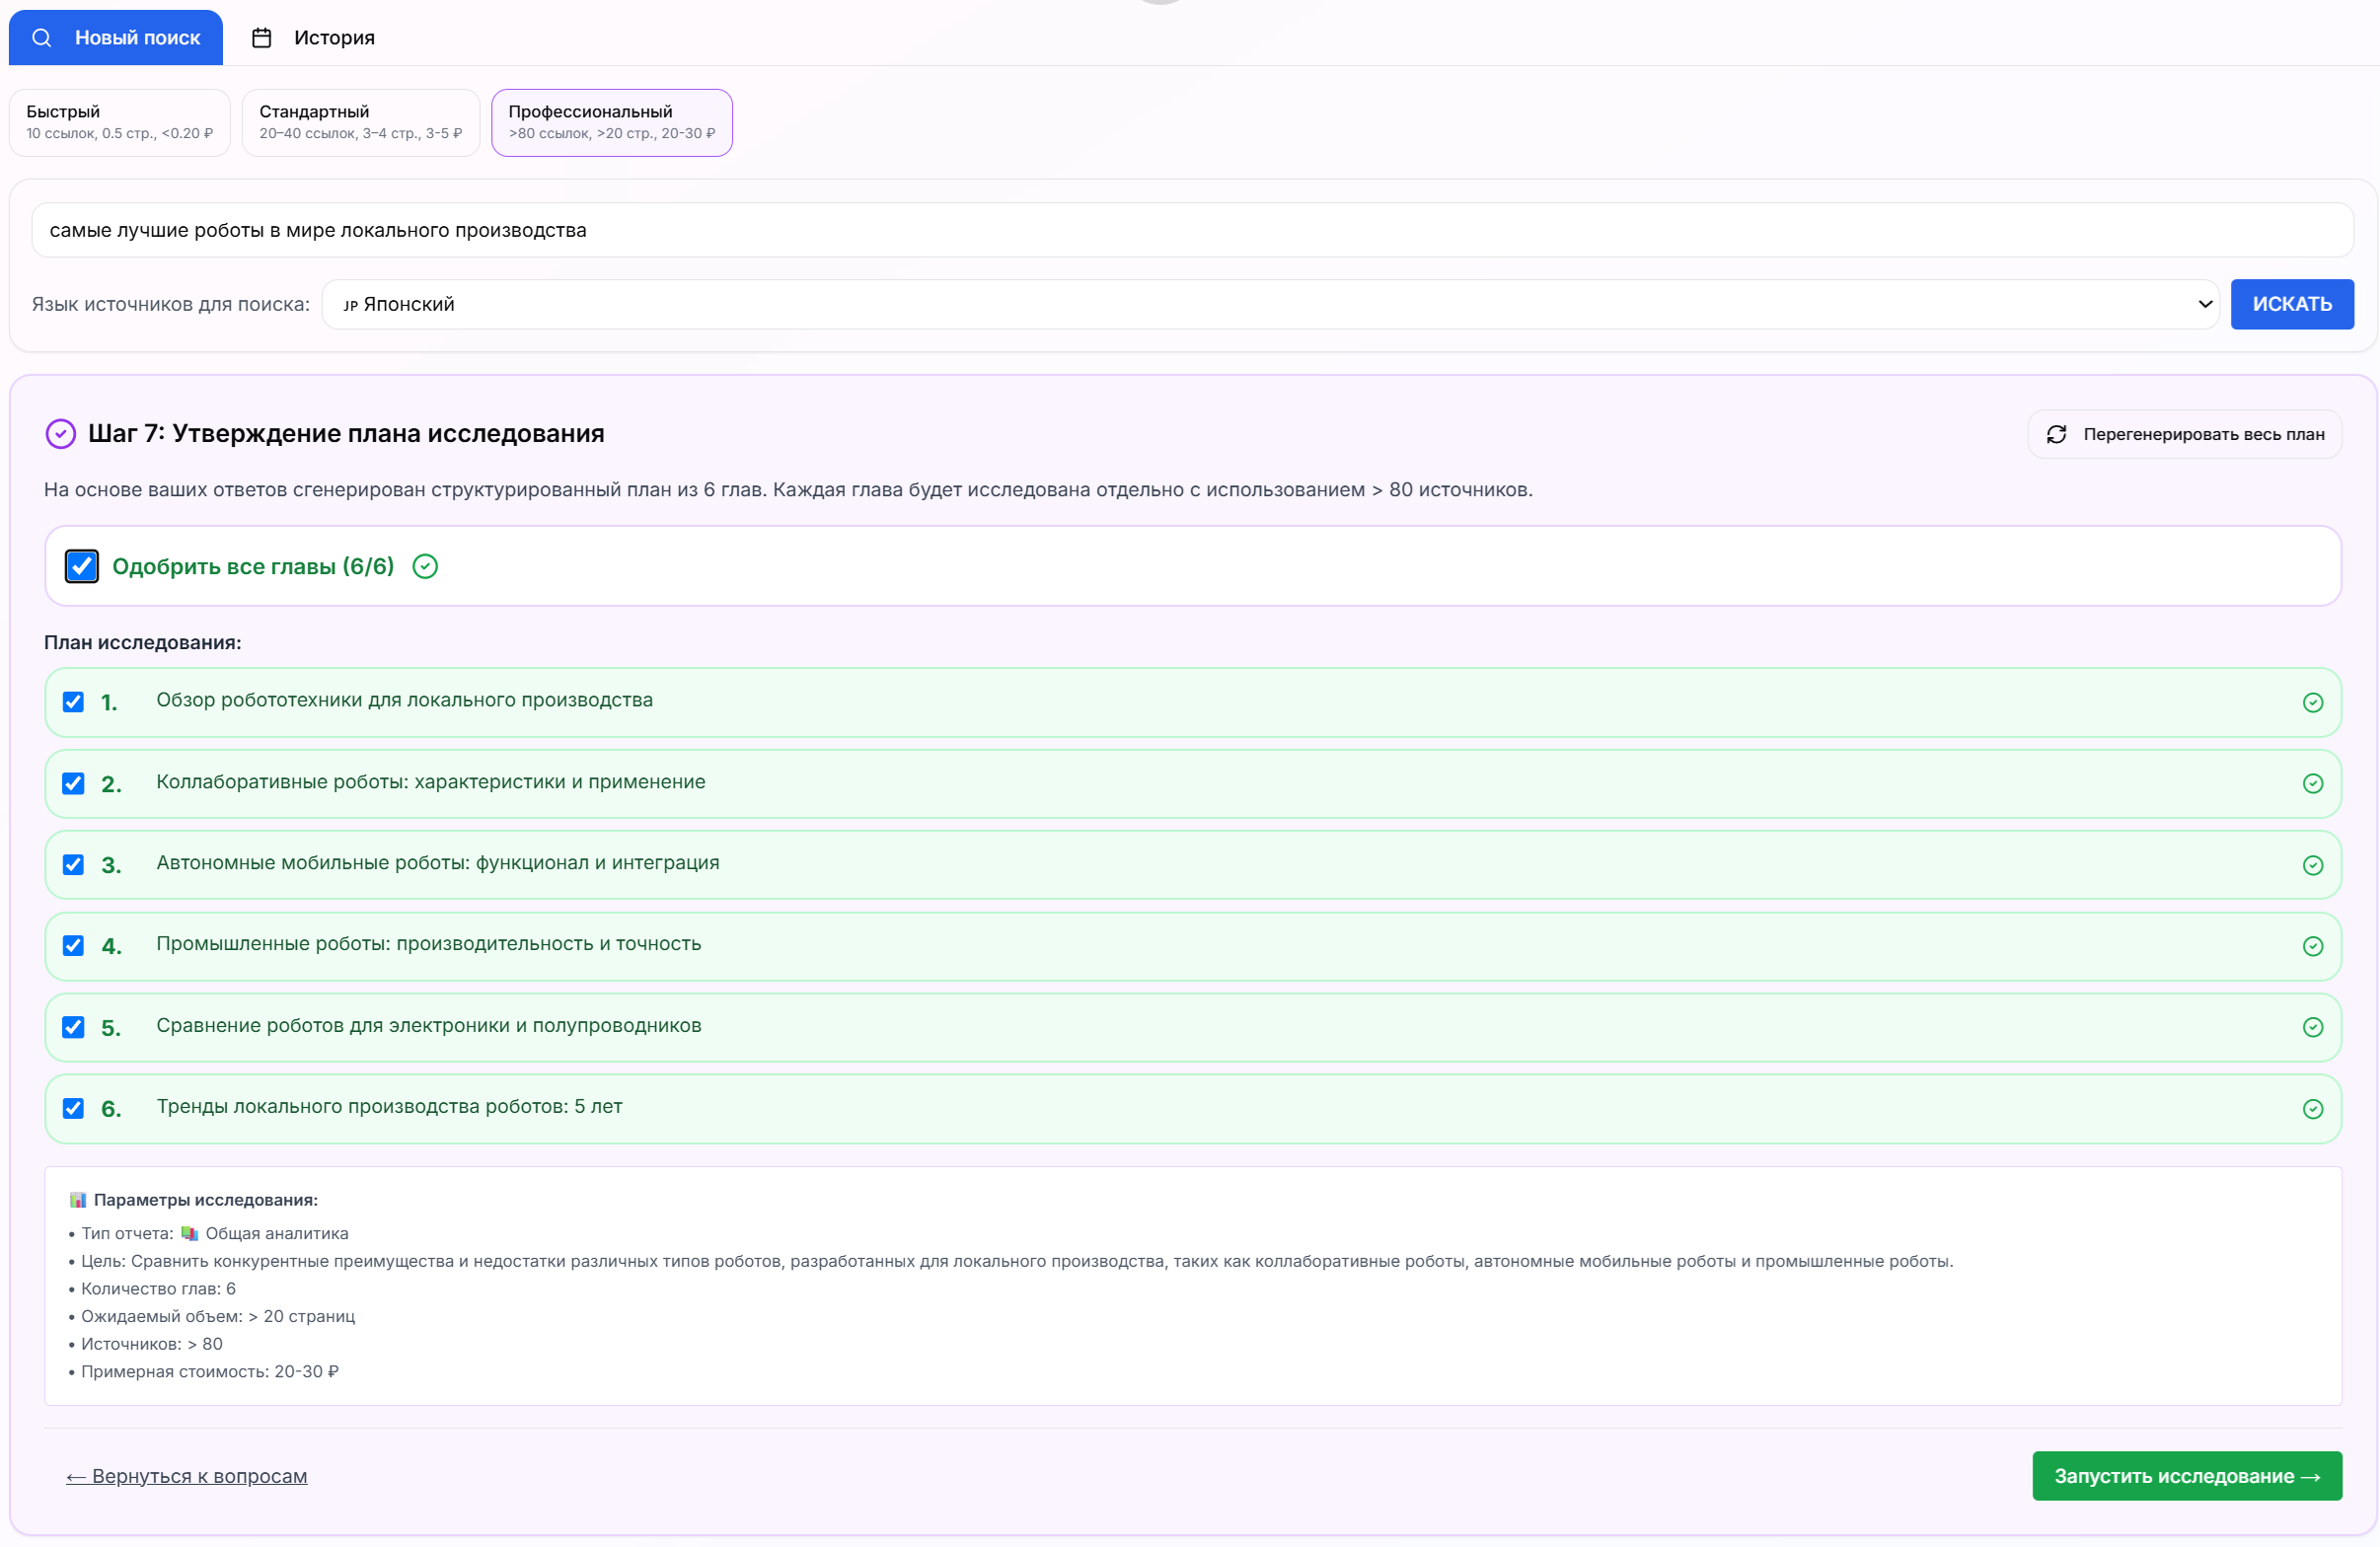The width and height of the screenshot is (2380, 1547).
Task: Click status check icon on chapter 3 row
Action: coord(2312,866)
